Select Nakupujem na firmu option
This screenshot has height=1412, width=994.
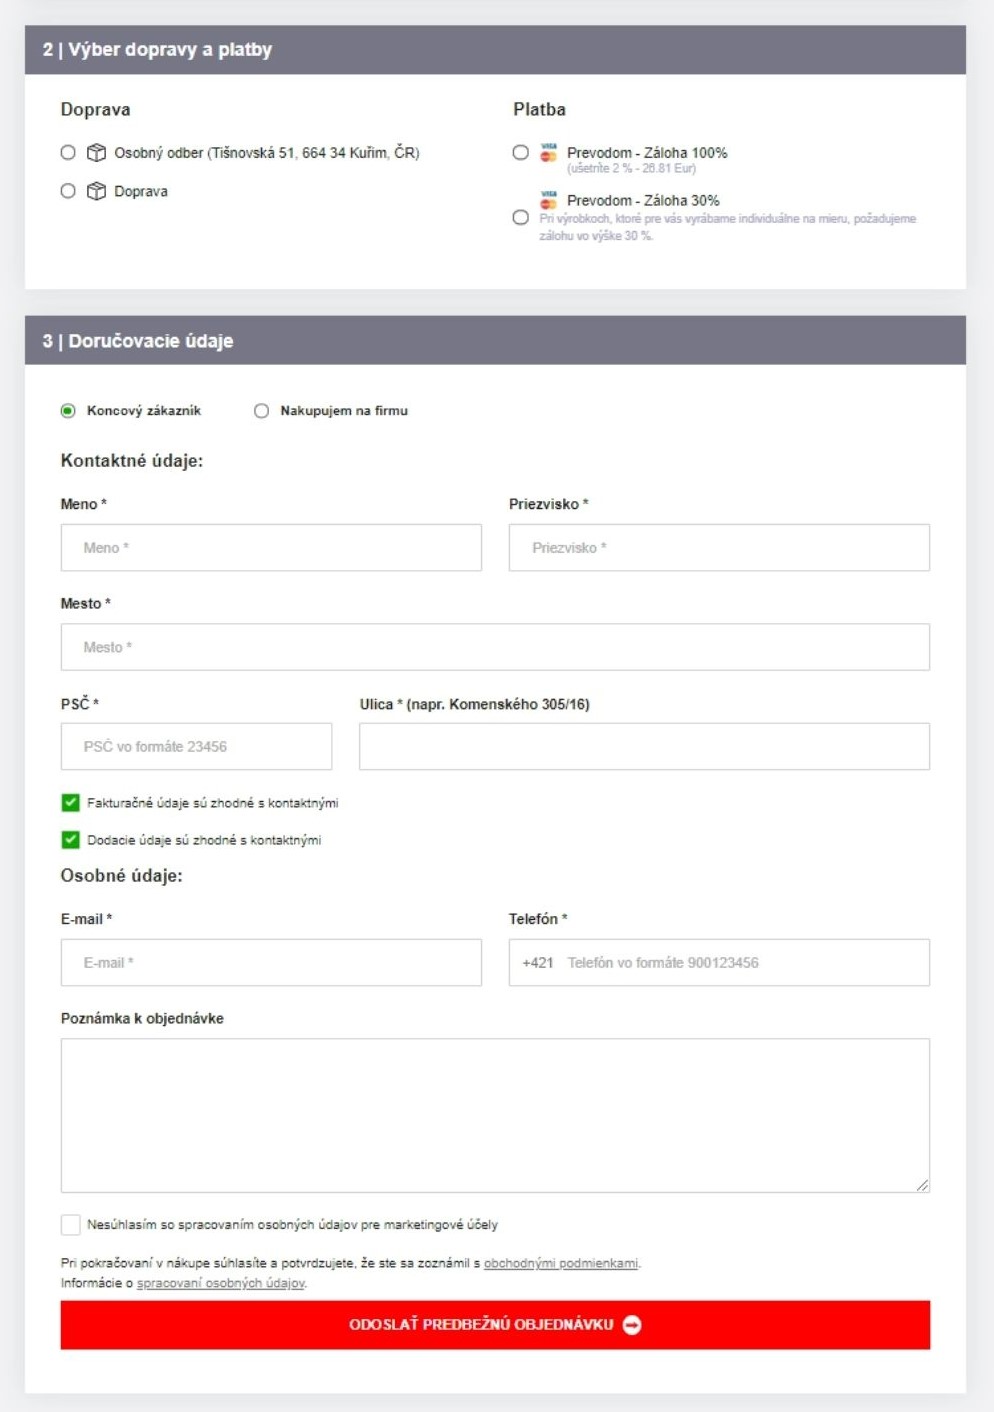click(x=261, y=411)
